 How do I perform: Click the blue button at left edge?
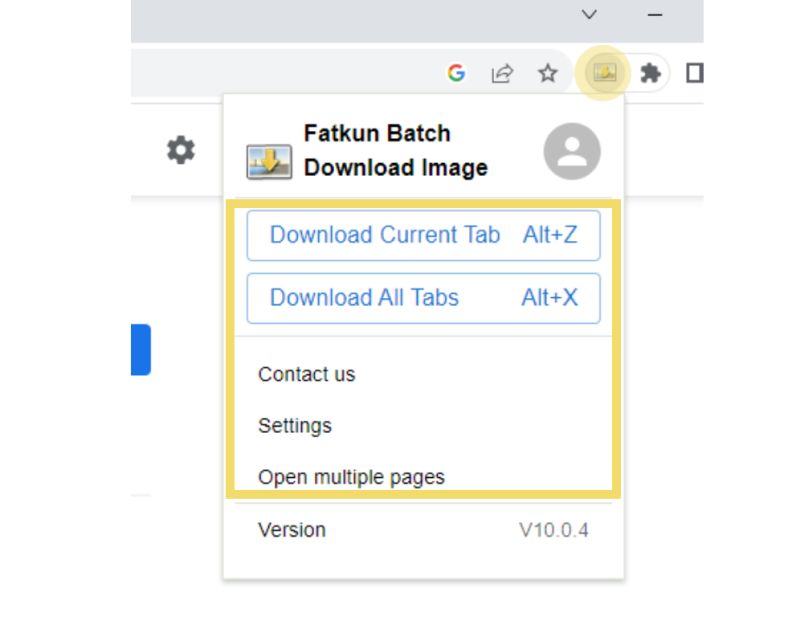pyautogui.click(x=140, y=349)
